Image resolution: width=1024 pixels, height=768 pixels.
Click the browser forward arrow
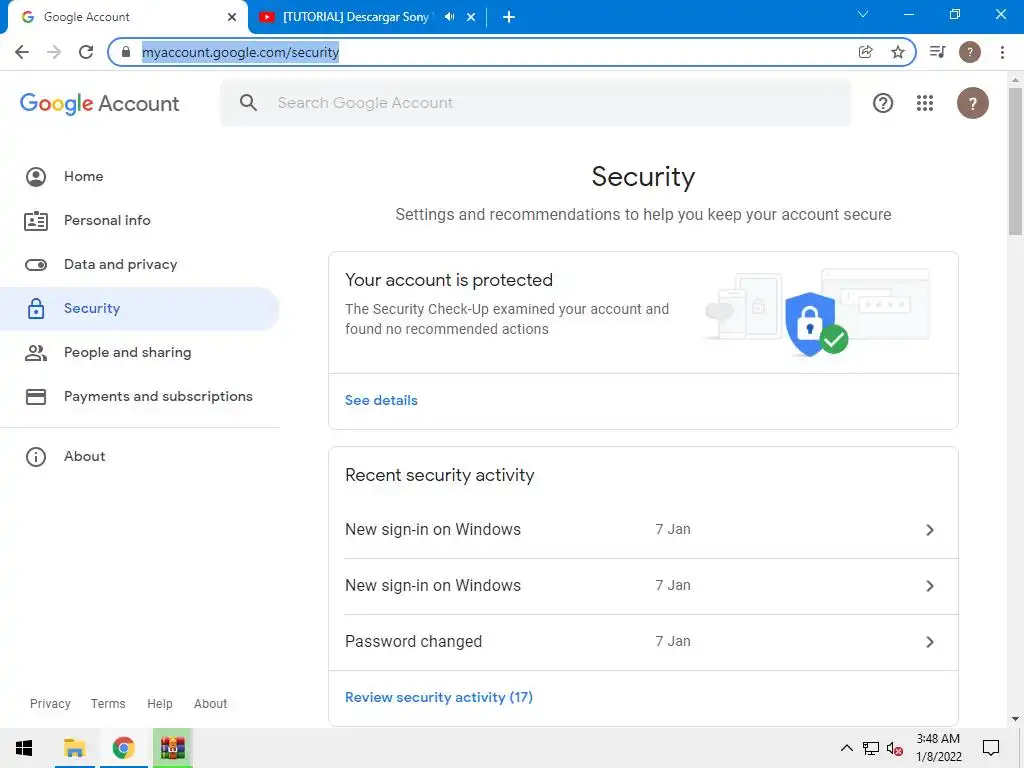pyautogui.click(x=54, y=52)
